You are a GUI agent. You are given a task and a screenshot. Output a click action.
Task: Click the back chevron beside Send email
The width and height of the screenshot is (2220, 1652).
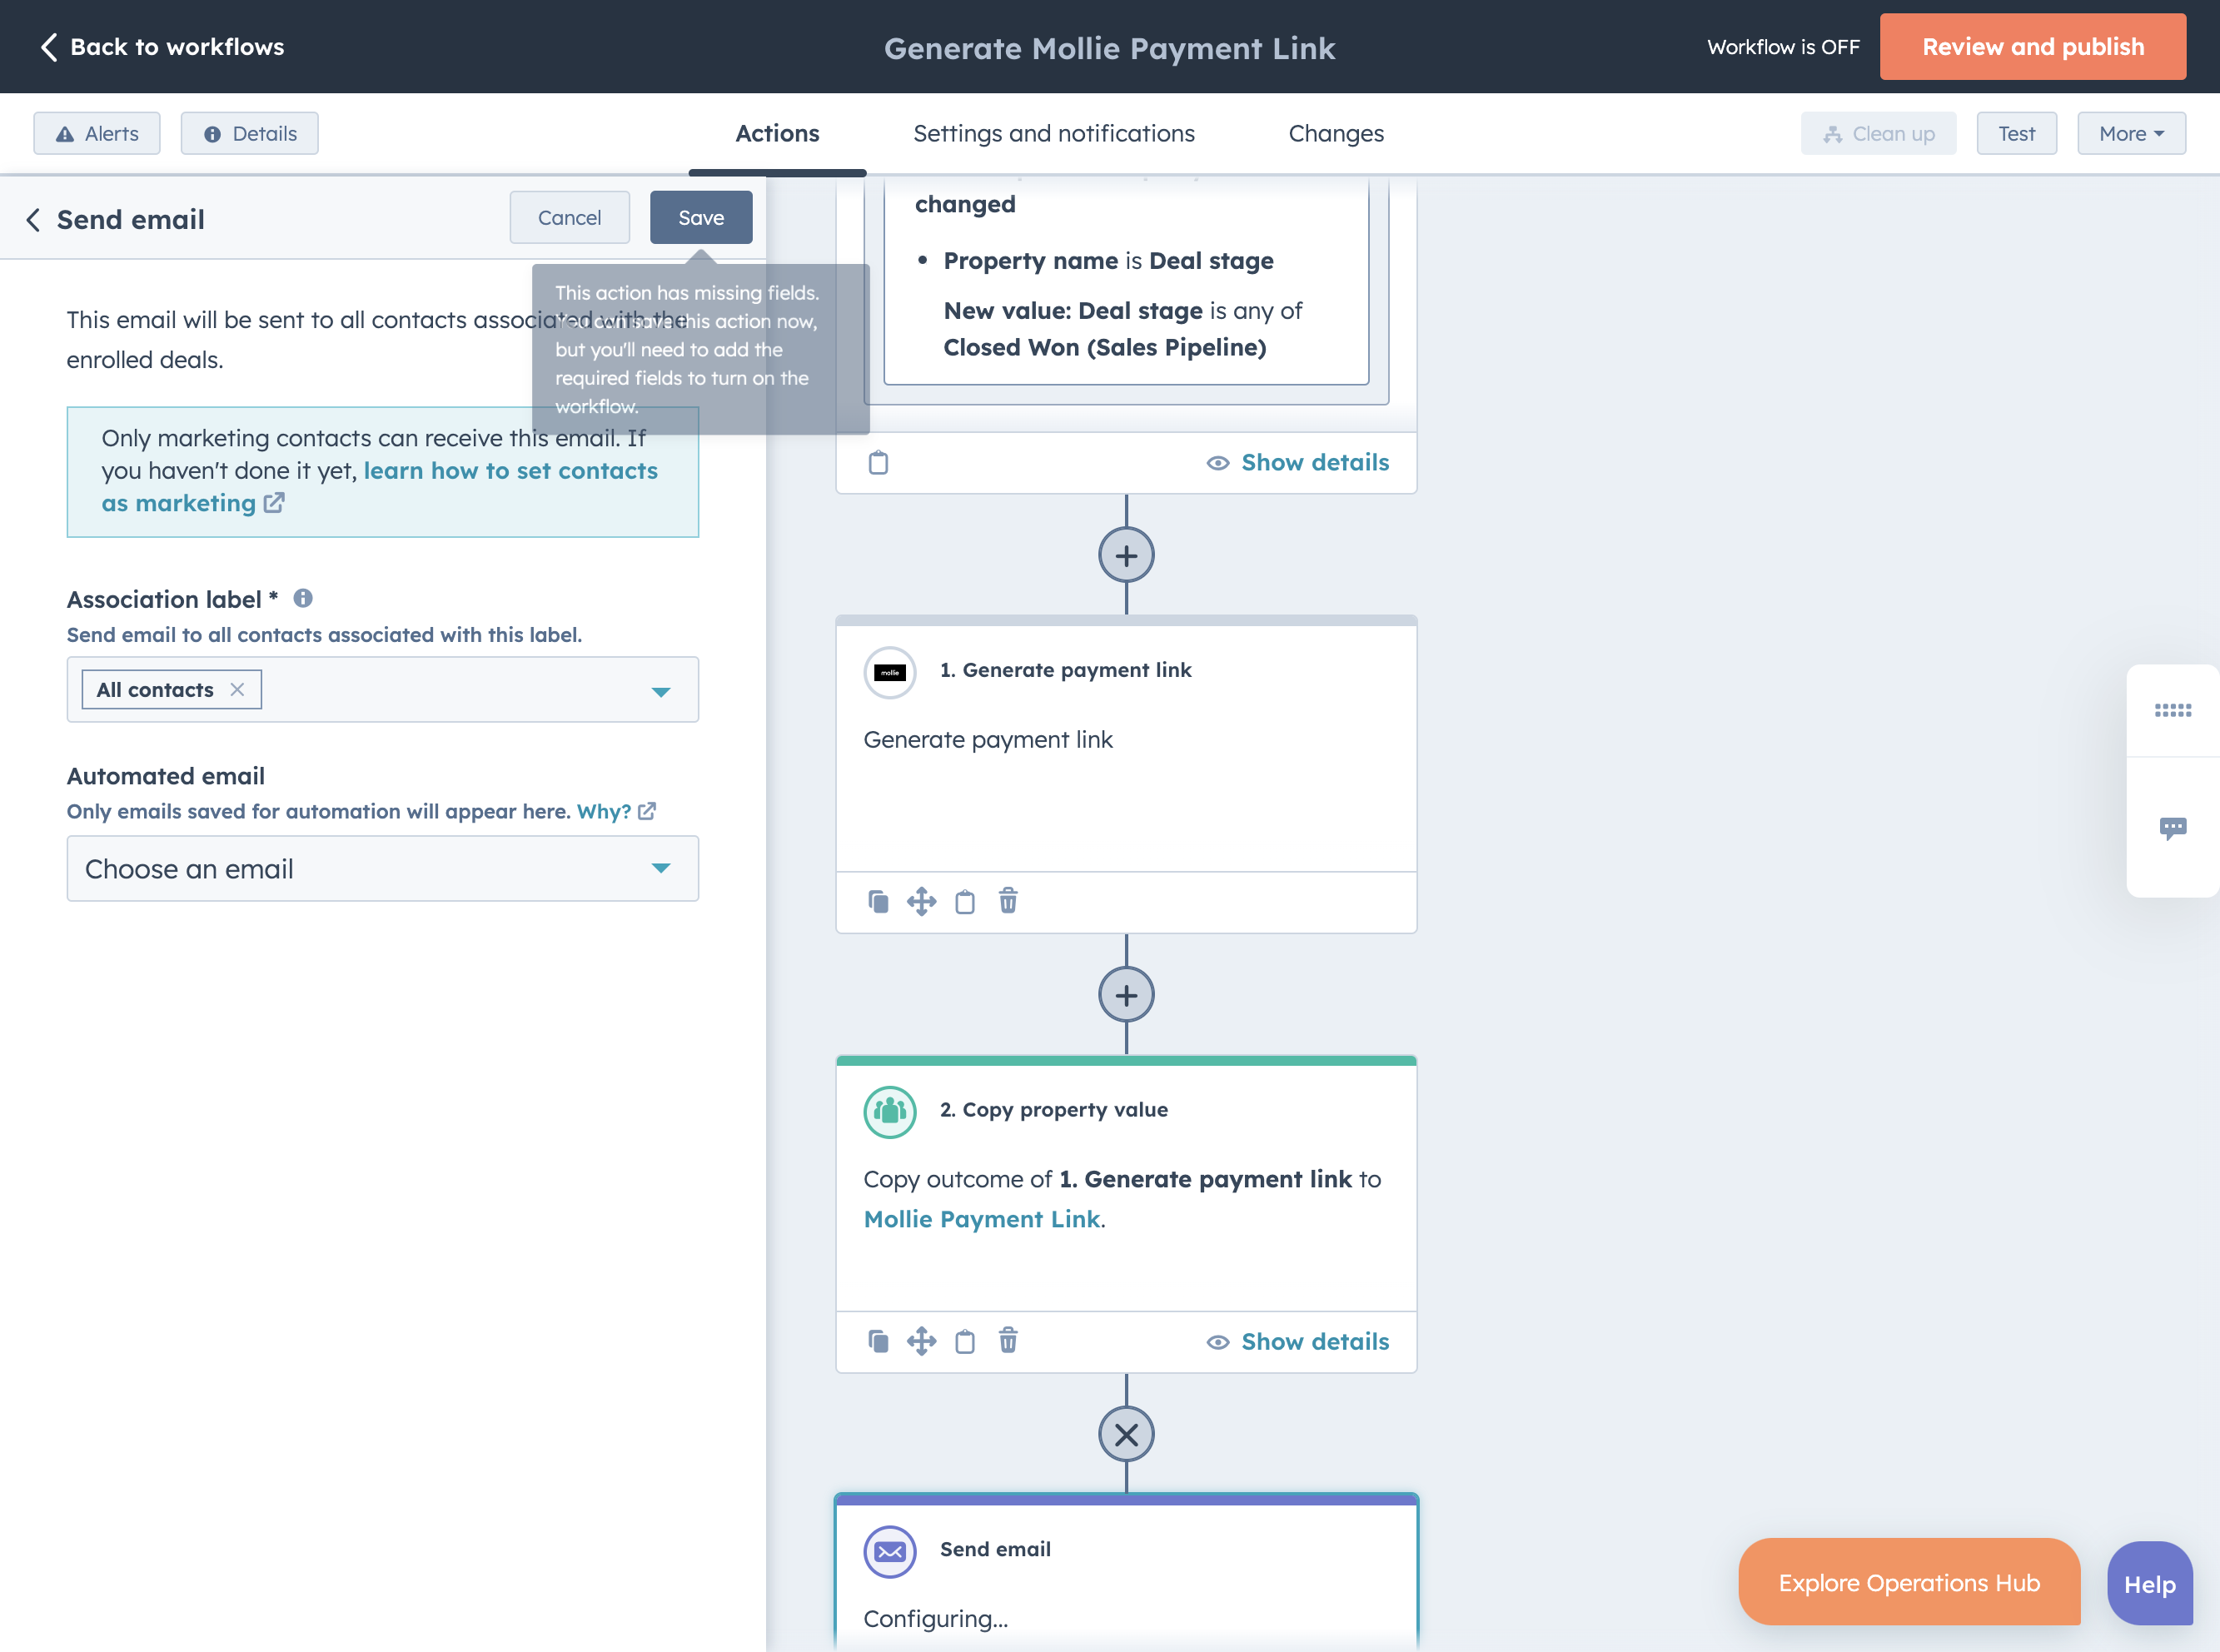click(33, 219)
